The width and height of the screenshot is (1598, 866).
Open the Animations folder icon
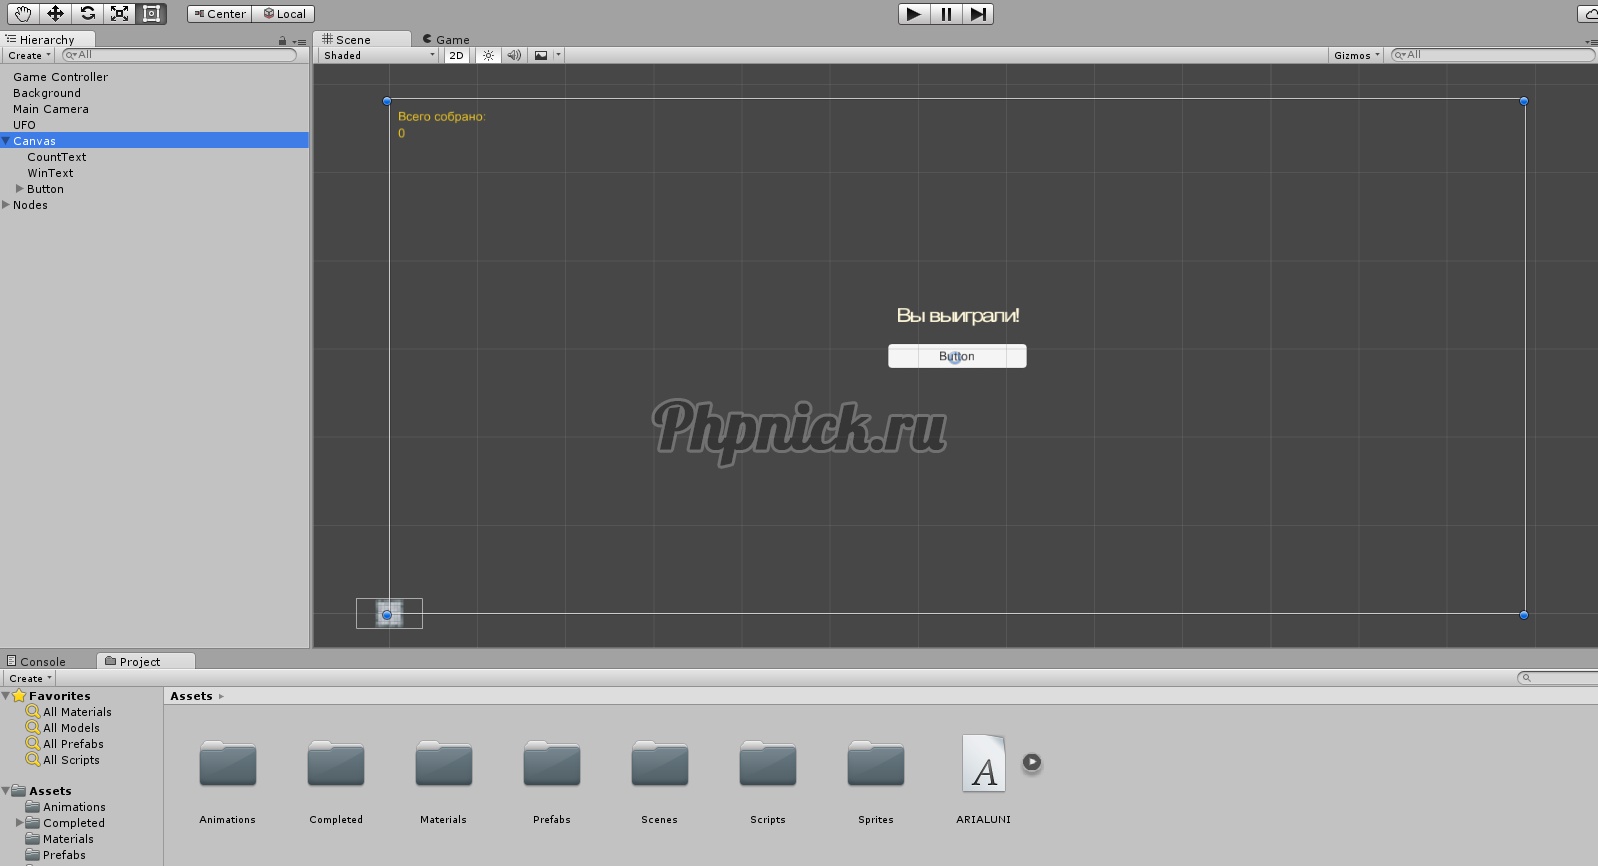(228, 764)
